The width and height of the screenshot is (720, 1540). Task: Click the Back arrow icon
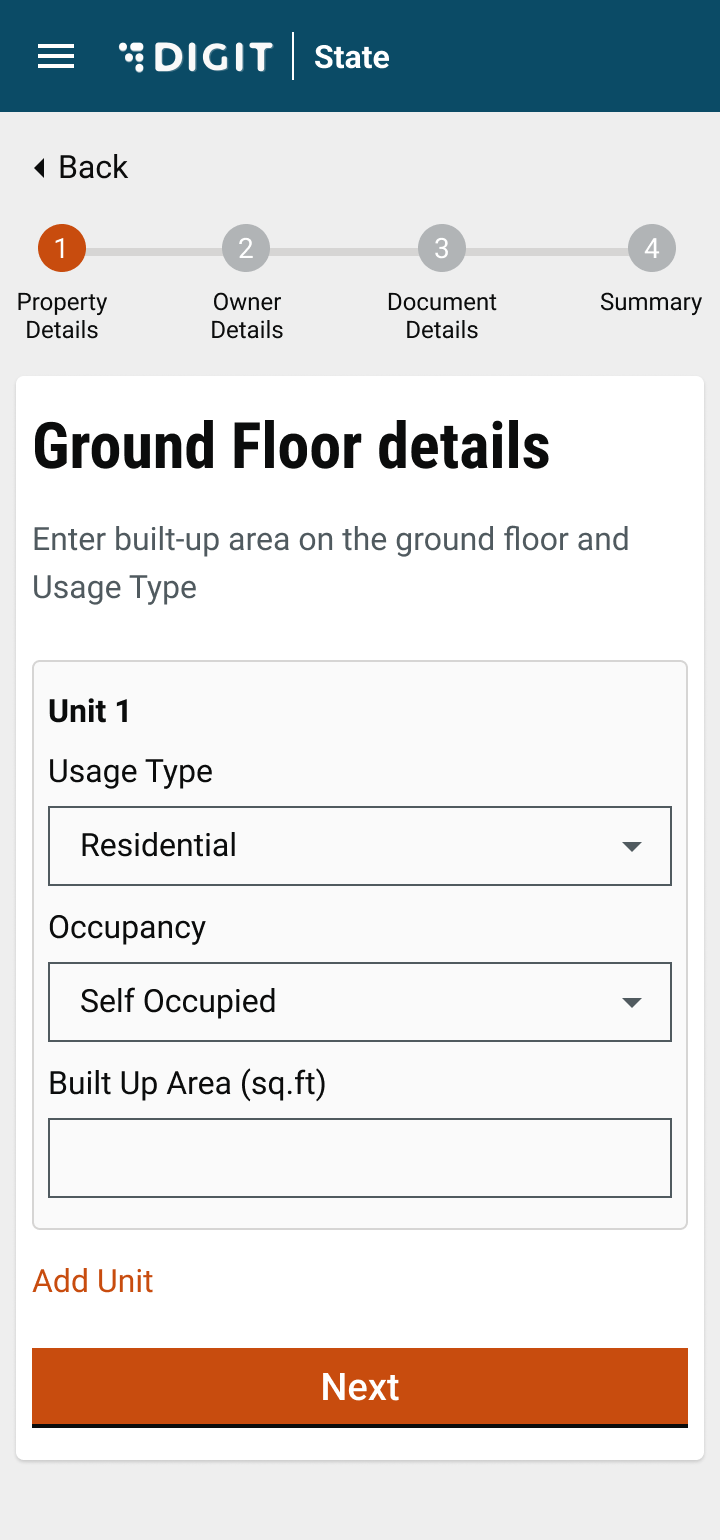click(x=40, y=167)
